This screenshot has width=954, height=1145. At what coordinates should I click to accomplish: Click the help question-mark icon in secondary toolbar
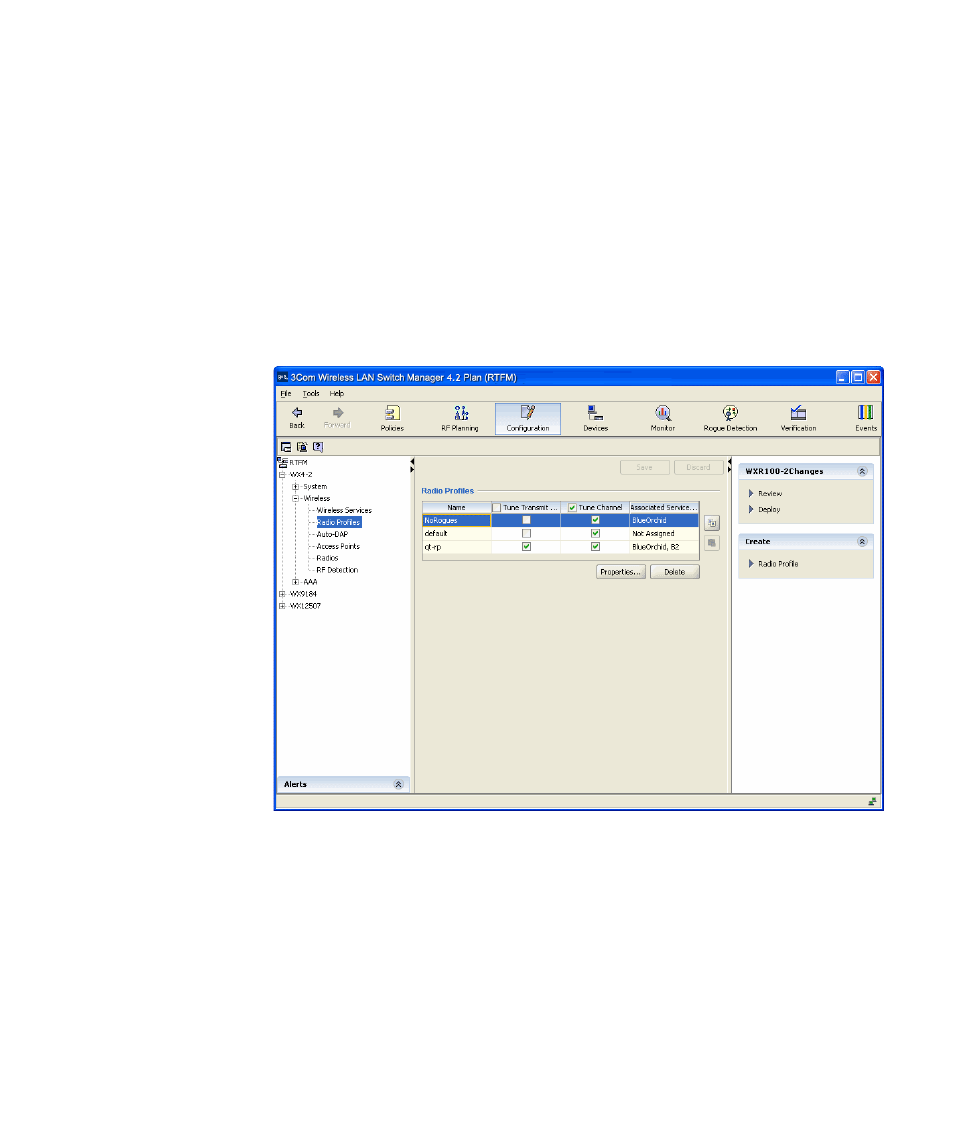318,447
